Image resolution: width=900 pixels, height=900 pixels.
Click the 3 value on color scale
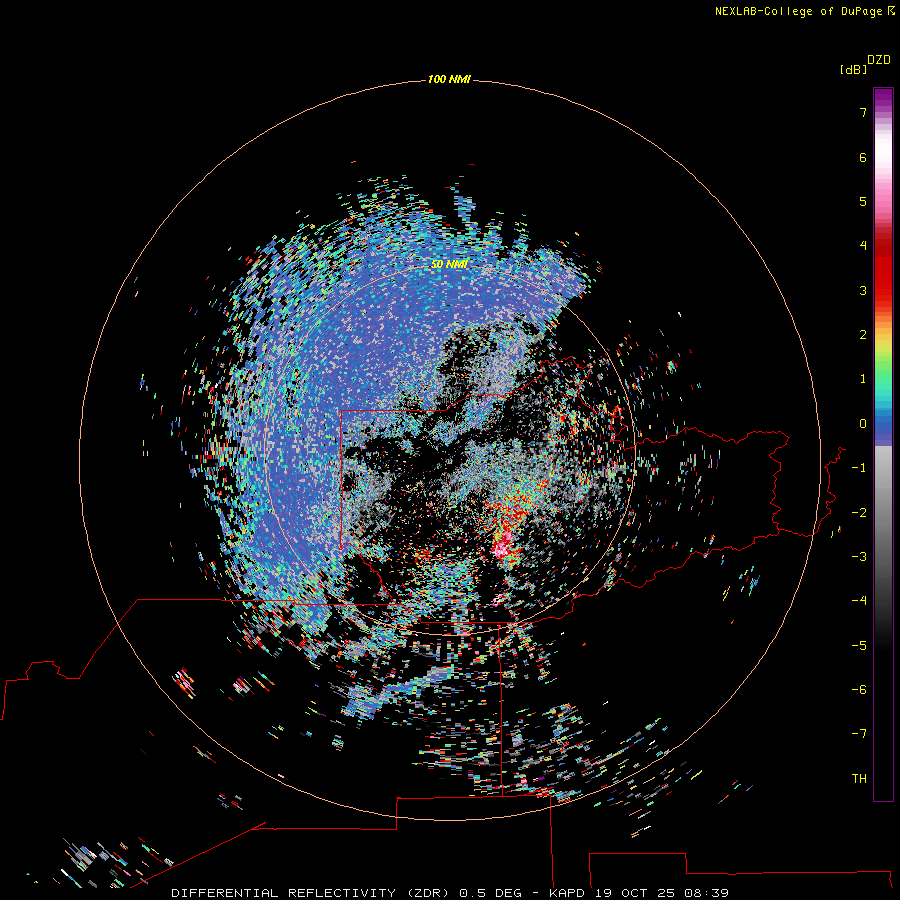pyautogui.click(x=863, y=290)
